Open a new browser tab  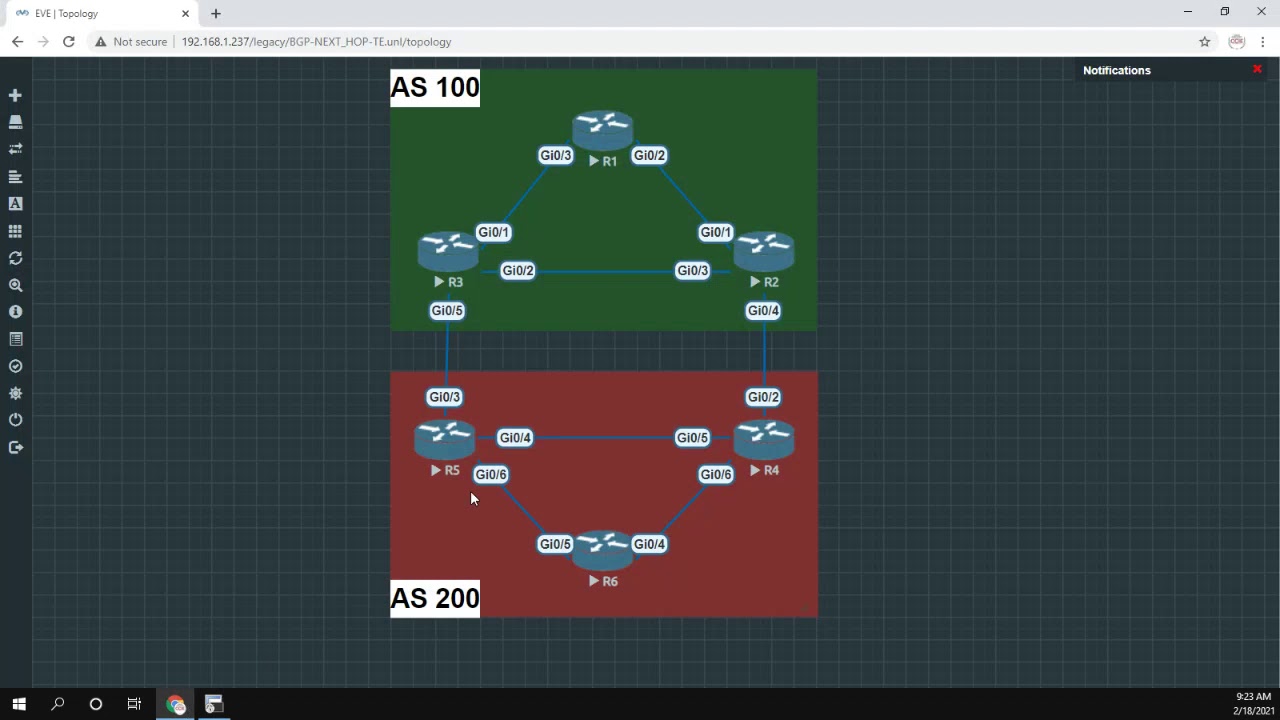click(x=216, y=14)
